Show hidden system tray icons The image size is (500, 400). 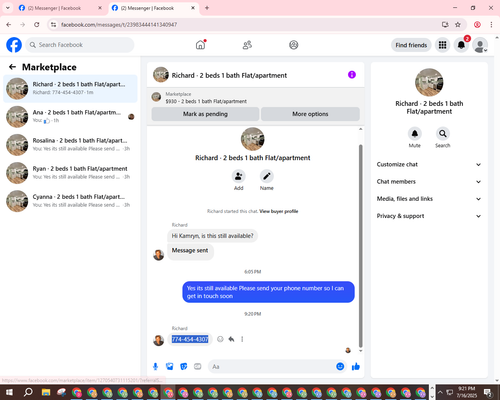point(440,392)
